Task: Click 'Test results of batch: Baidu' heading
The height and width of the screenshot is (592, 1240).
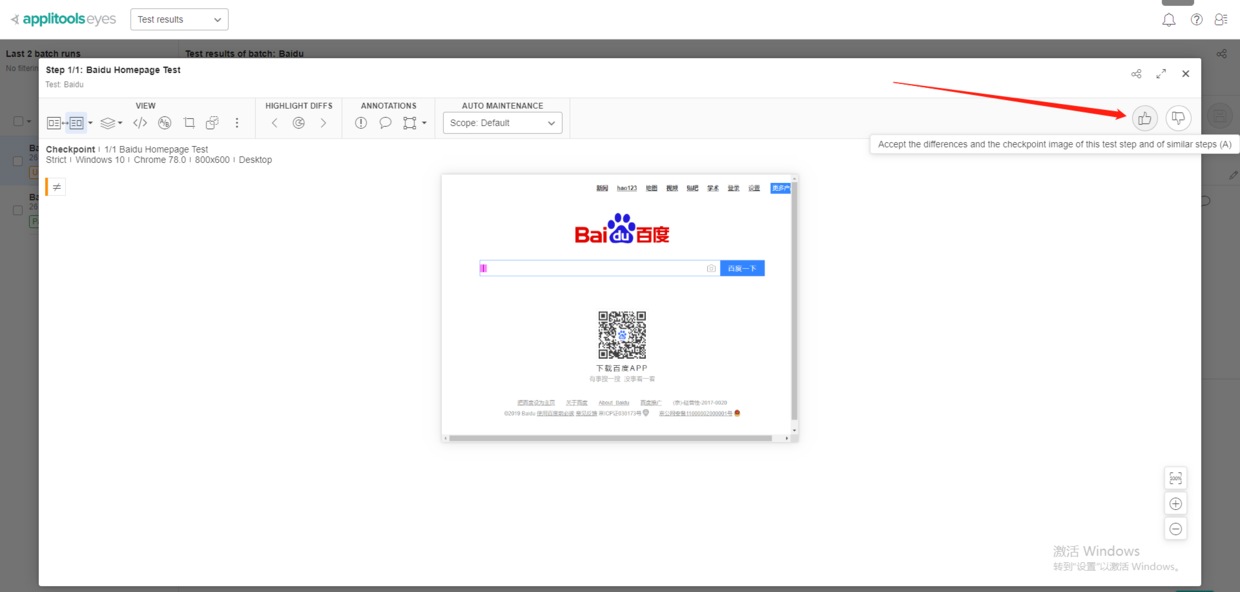Action: [x=245, y=54]
